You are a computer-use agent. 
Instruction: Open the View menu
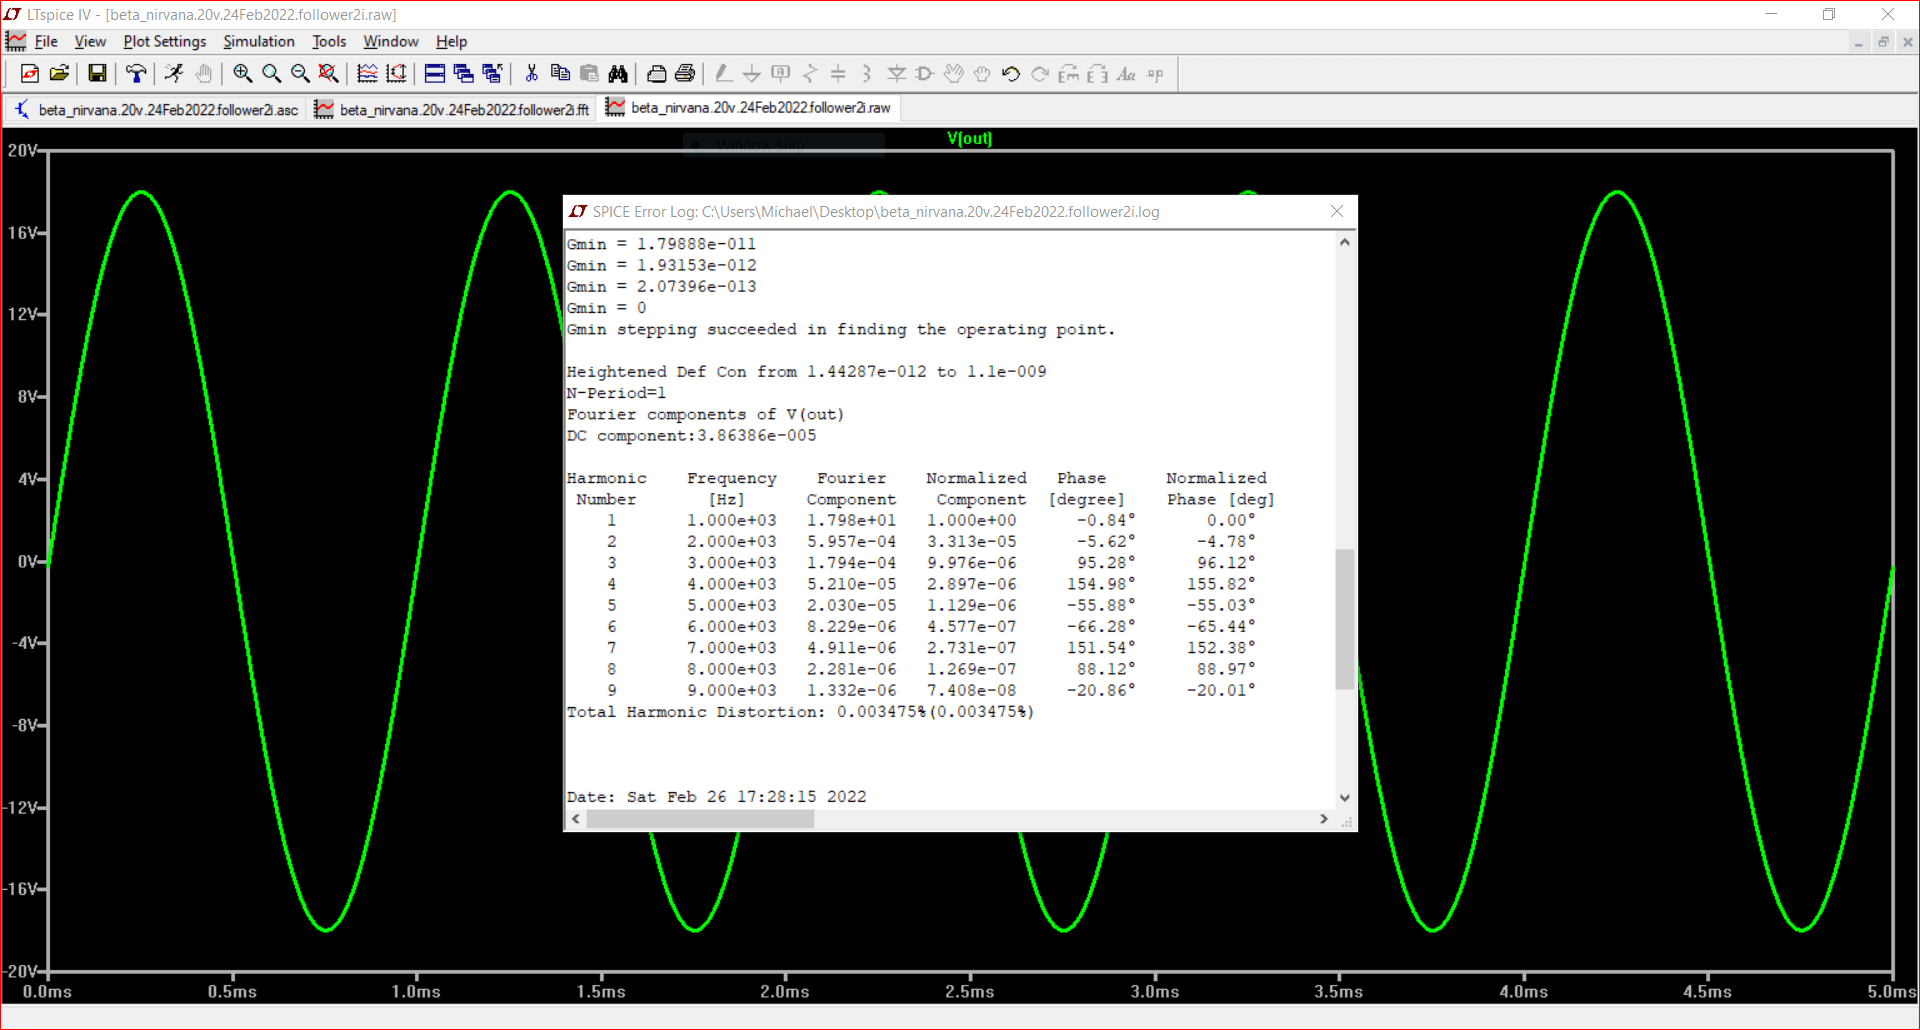click(x=90, y=41)
